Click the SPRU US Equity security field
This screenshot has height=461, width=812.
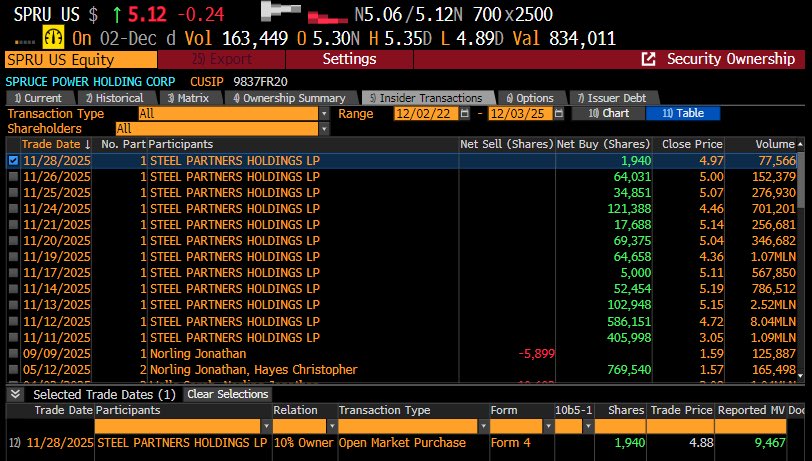pyautogui.click(x=81, y=60)
